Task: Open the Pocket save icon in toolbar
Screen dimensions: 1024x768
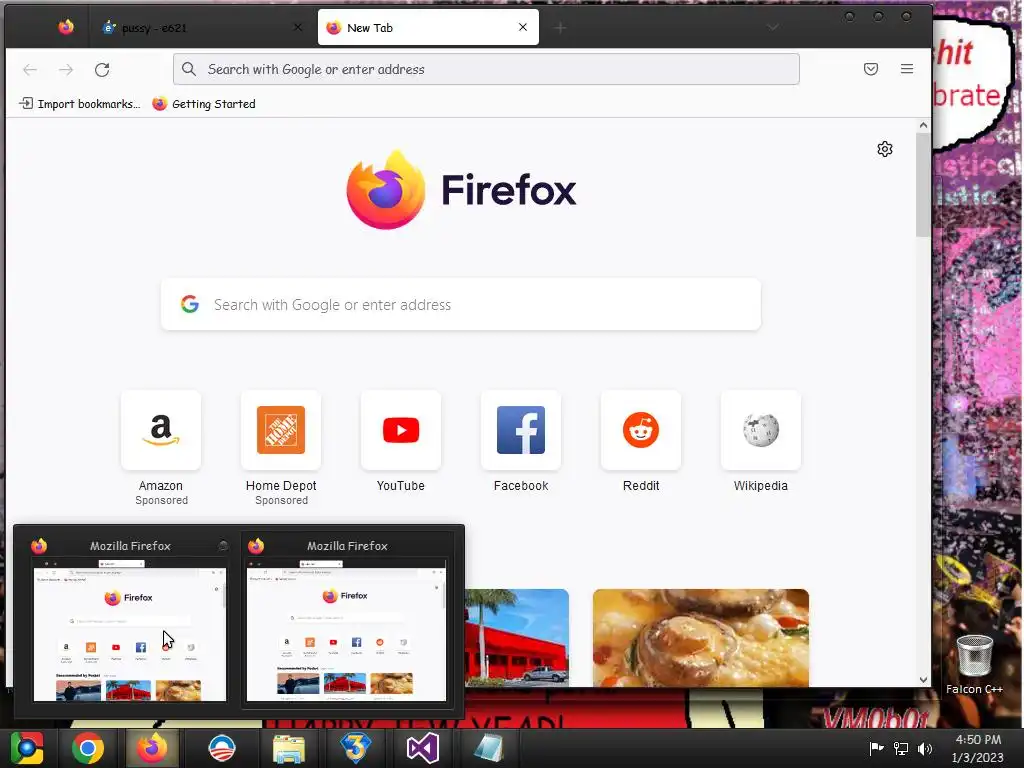Action: click(871, 69)
